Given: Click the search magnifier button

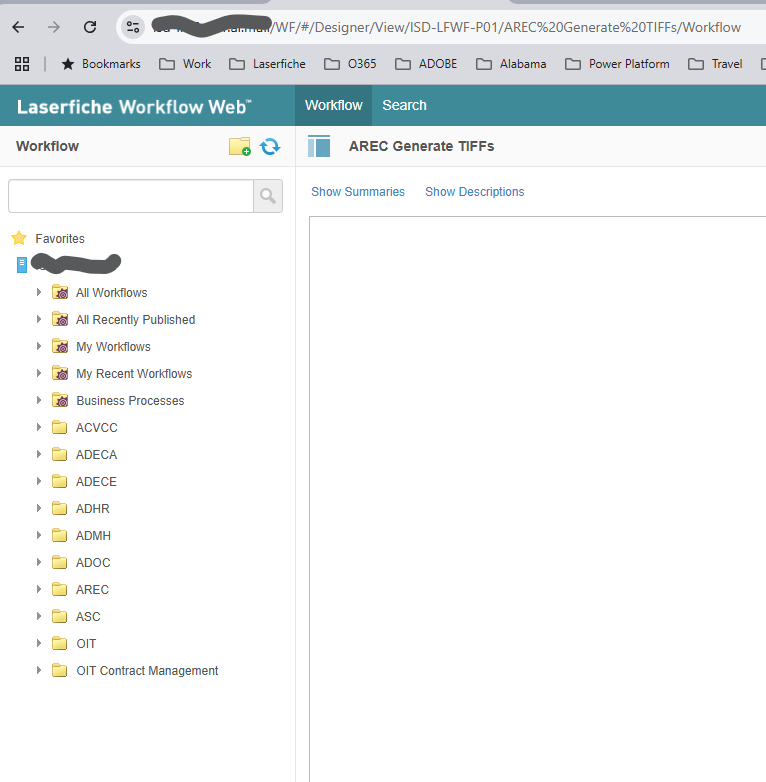Looking at the screenshot, I should 268,196.
